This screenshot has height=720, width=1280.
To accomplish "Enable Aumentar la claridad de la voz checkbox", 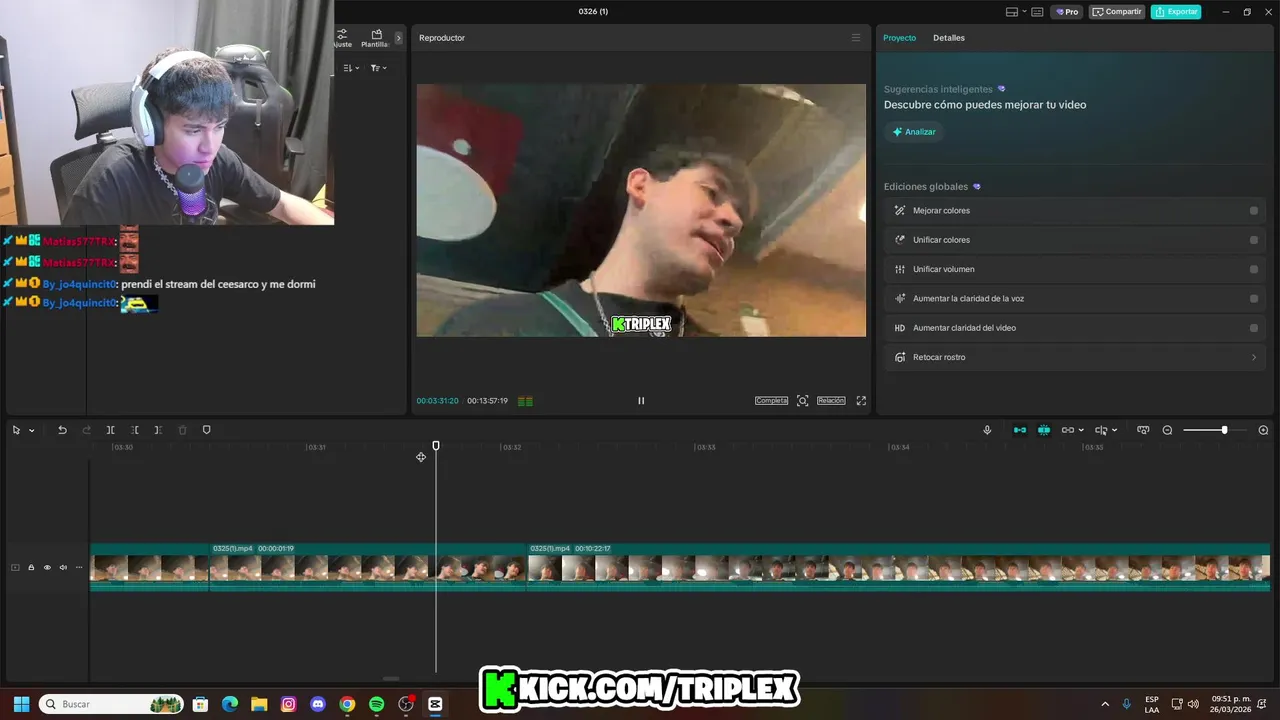I will click(1254, 298).
